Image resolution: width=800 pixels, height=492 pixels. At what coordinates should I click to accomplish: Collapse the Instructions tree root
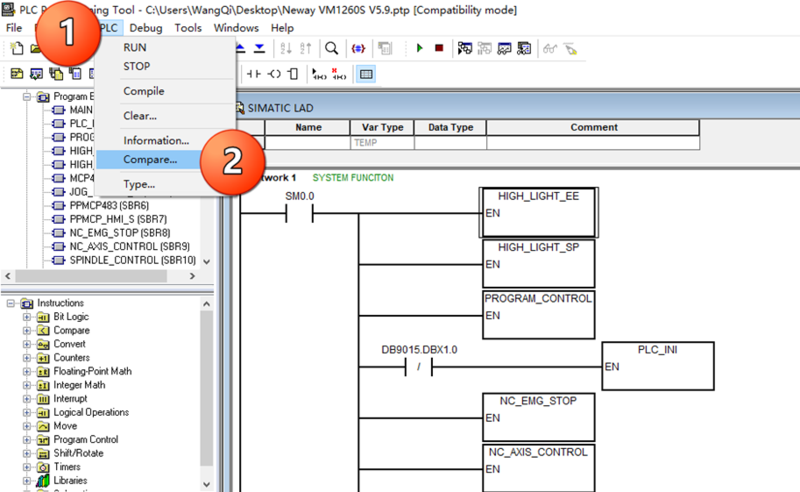10,303
